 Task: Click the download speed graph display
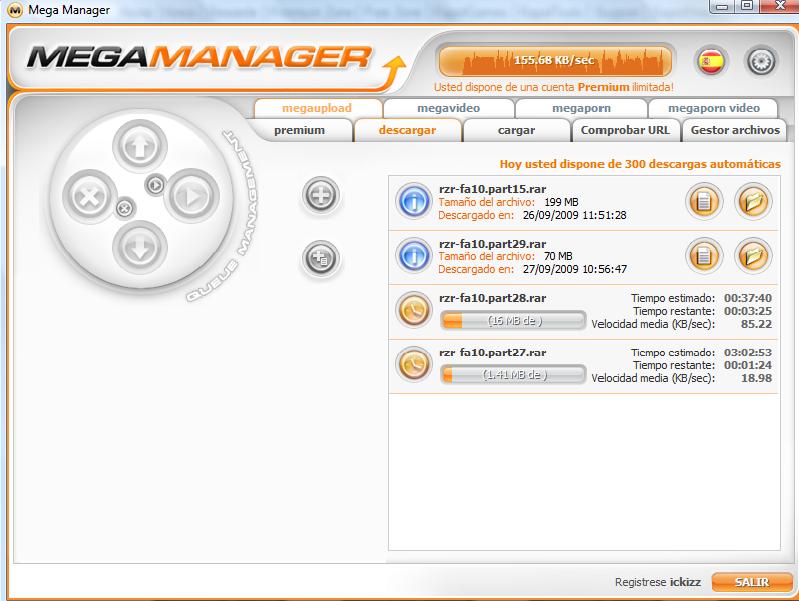pos(555,60)
